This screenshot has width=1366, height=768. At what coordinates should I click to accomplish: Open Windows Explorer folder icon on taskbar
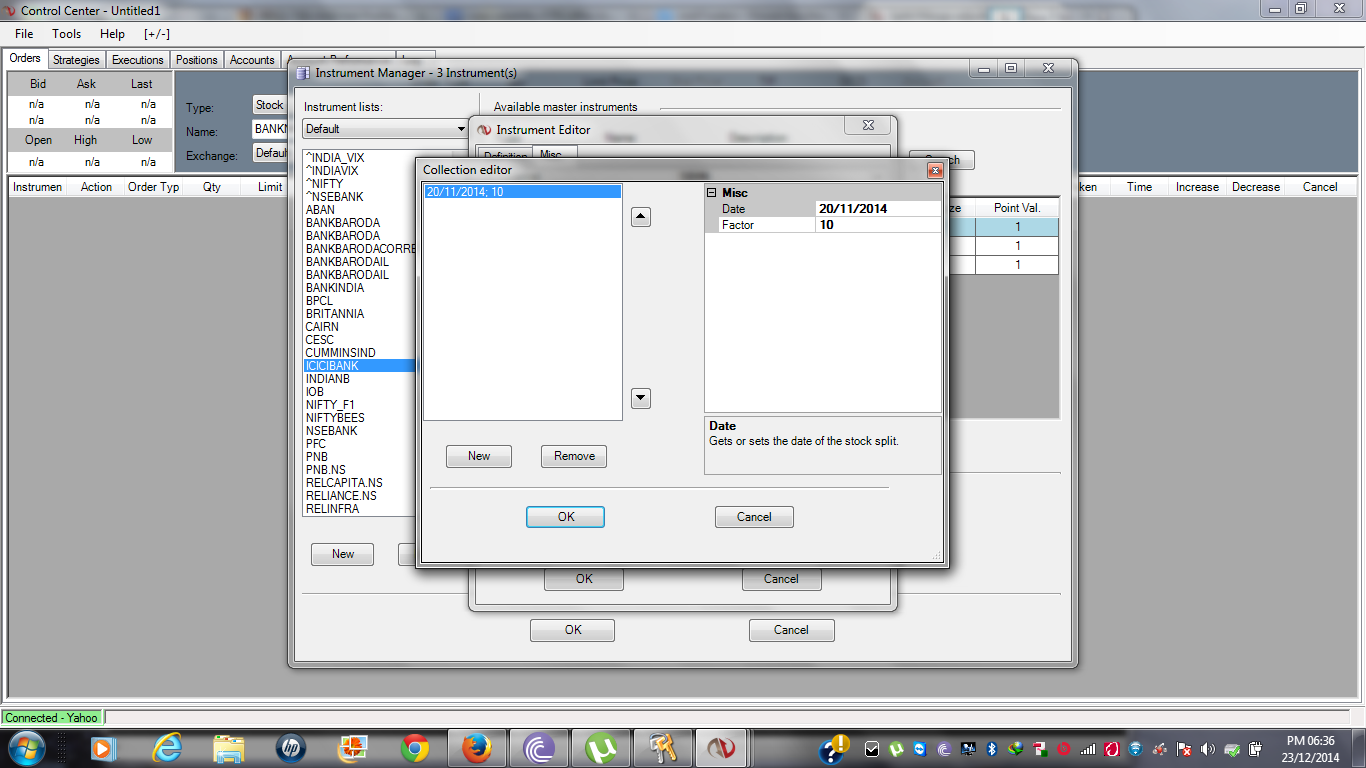229,748
